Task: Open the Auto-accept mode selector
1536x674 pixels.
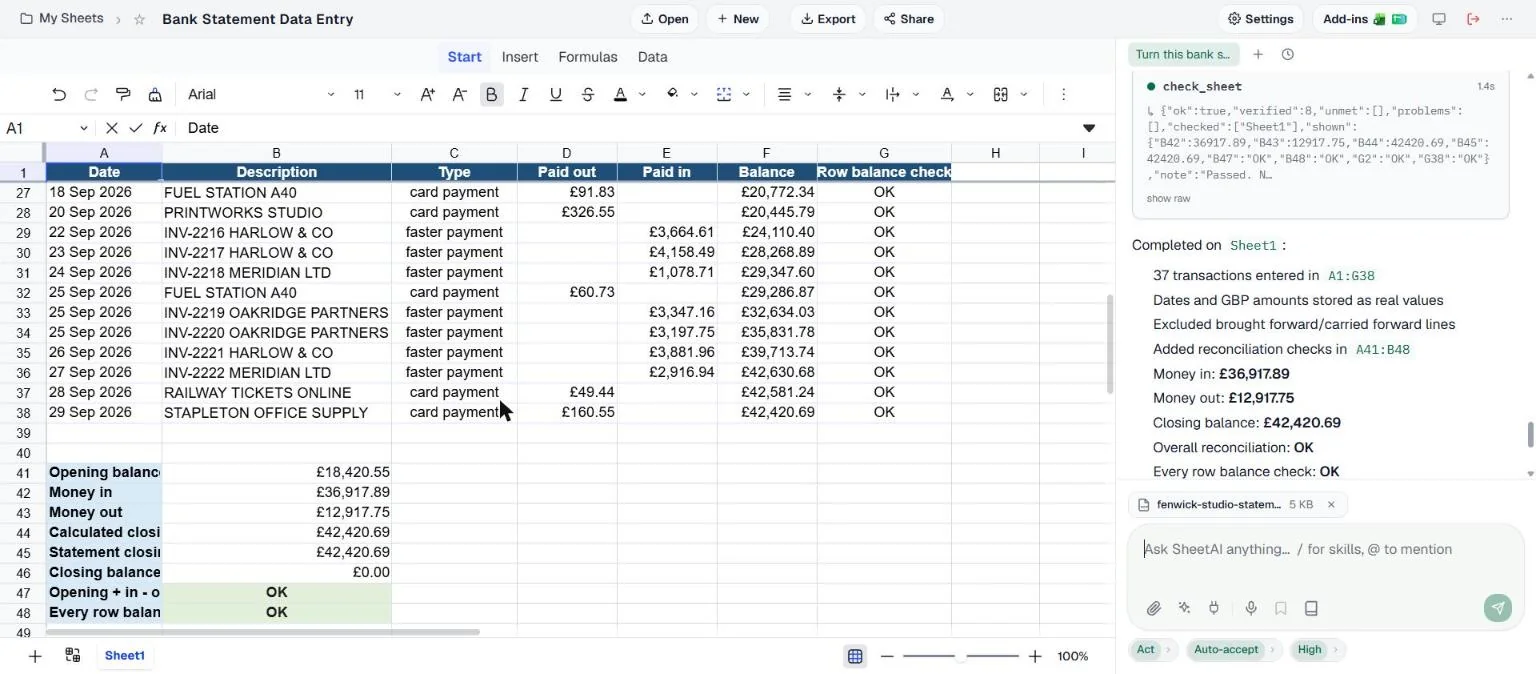Action: point(1232,650)
